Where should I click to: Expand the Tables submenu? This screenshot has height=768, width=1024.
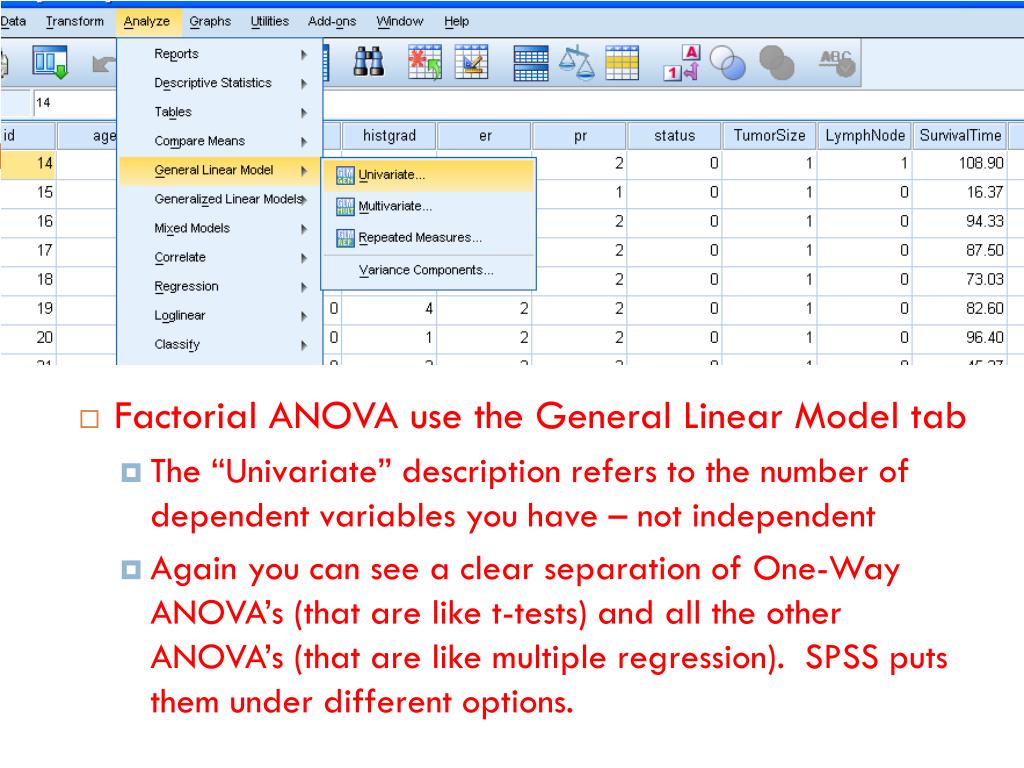pos(219,112)
